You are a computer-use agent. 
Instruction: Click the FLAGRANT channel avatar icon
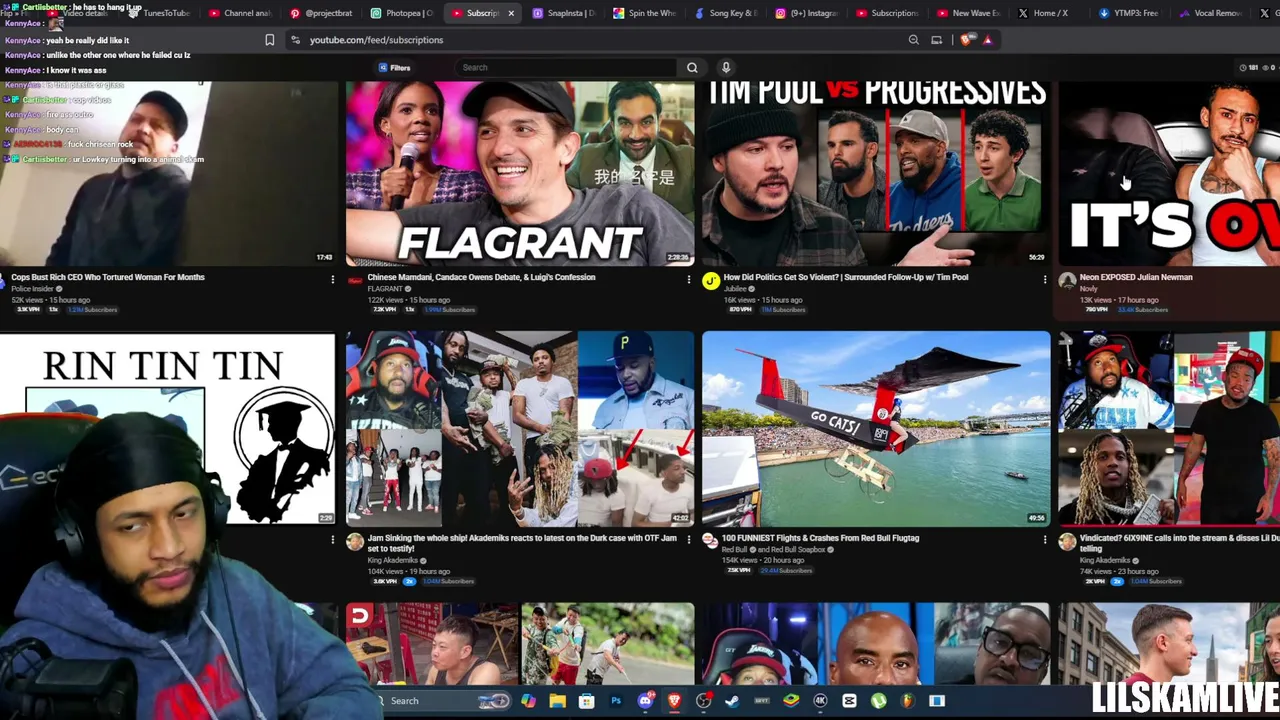[355, 281]
